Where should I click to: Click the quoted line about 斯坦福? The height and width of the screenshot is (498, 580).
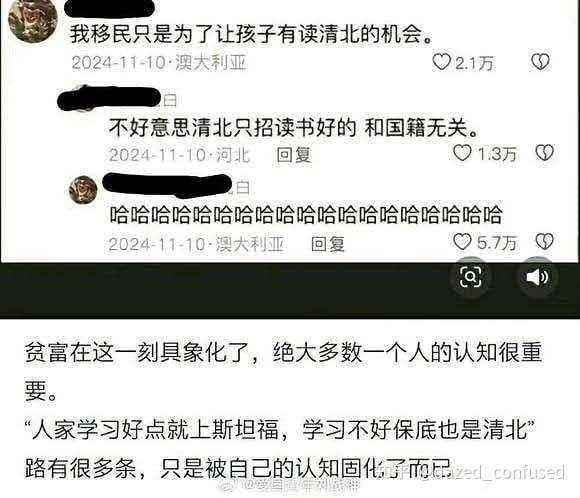(280, 430)
